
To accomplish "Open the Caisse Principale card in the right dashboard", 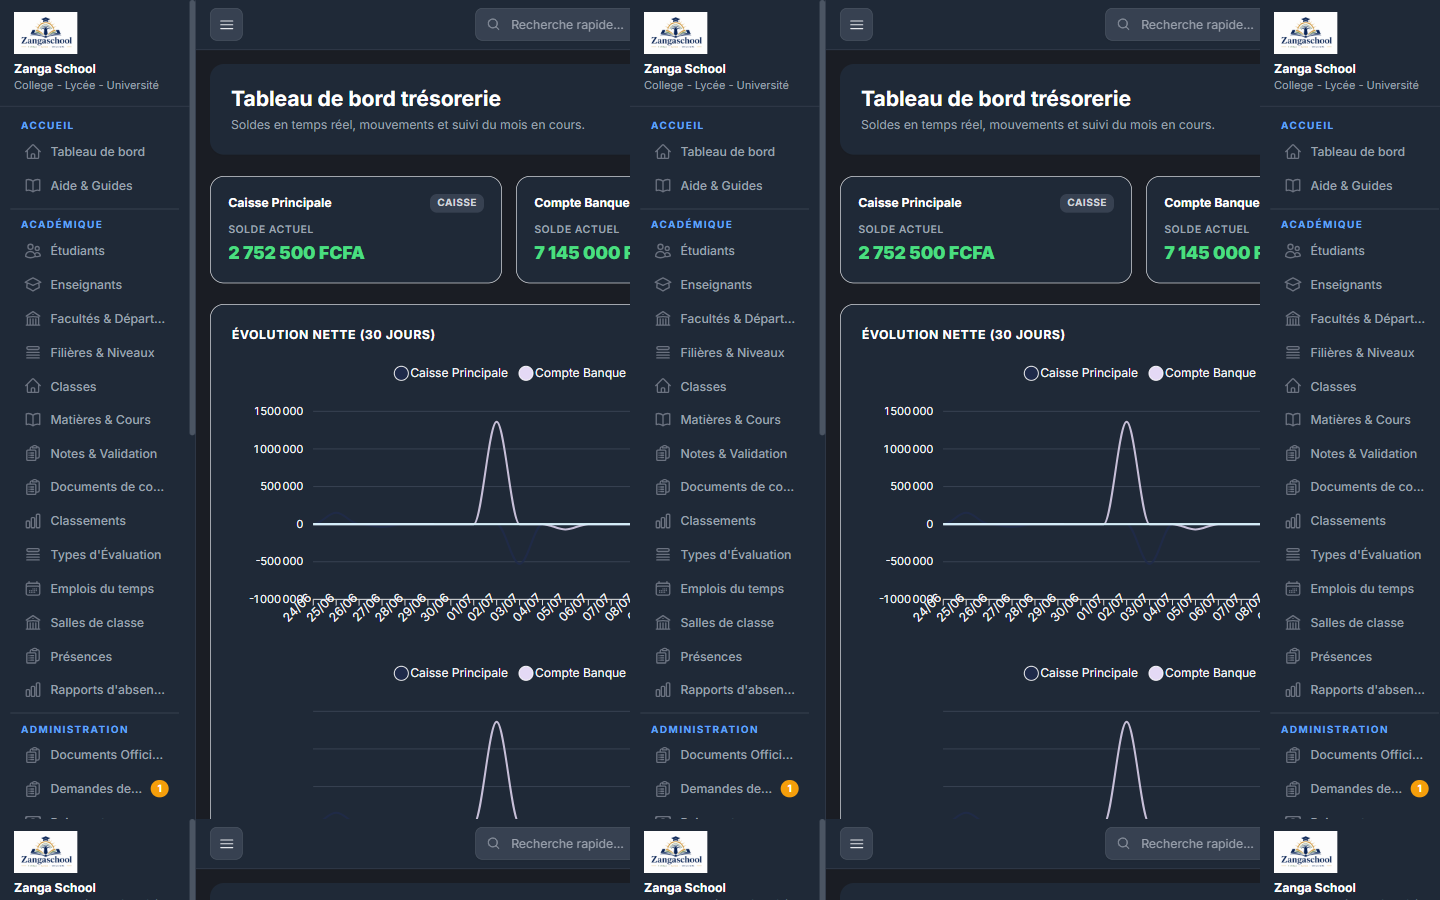I will point(986,230).
